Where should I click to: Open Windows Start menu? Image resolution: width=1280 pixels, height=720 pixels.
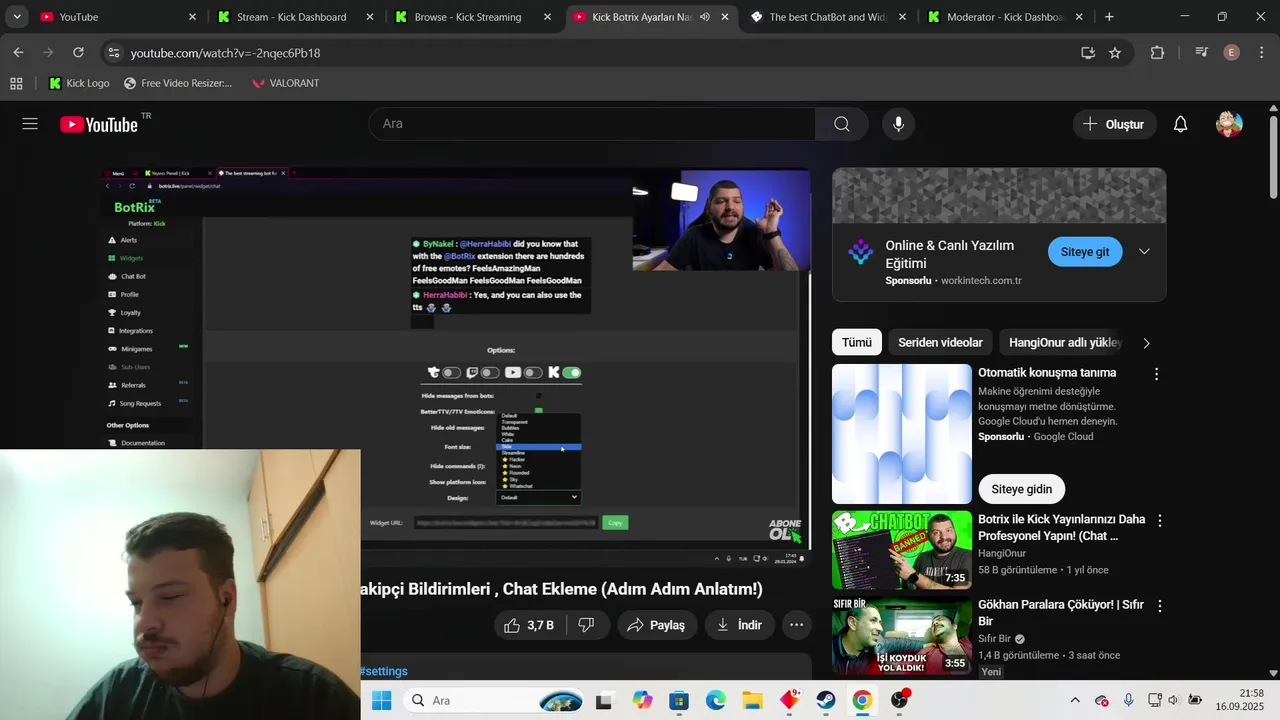pos(382,701)
